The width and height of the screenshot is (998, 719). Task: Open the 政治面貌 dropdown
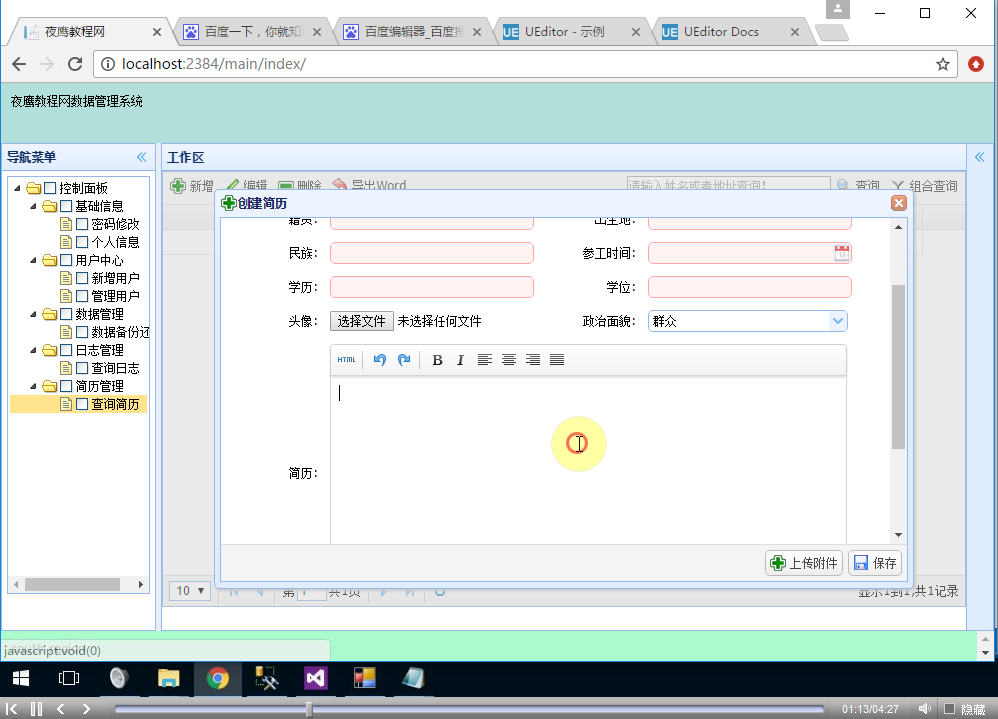[837, 321]
